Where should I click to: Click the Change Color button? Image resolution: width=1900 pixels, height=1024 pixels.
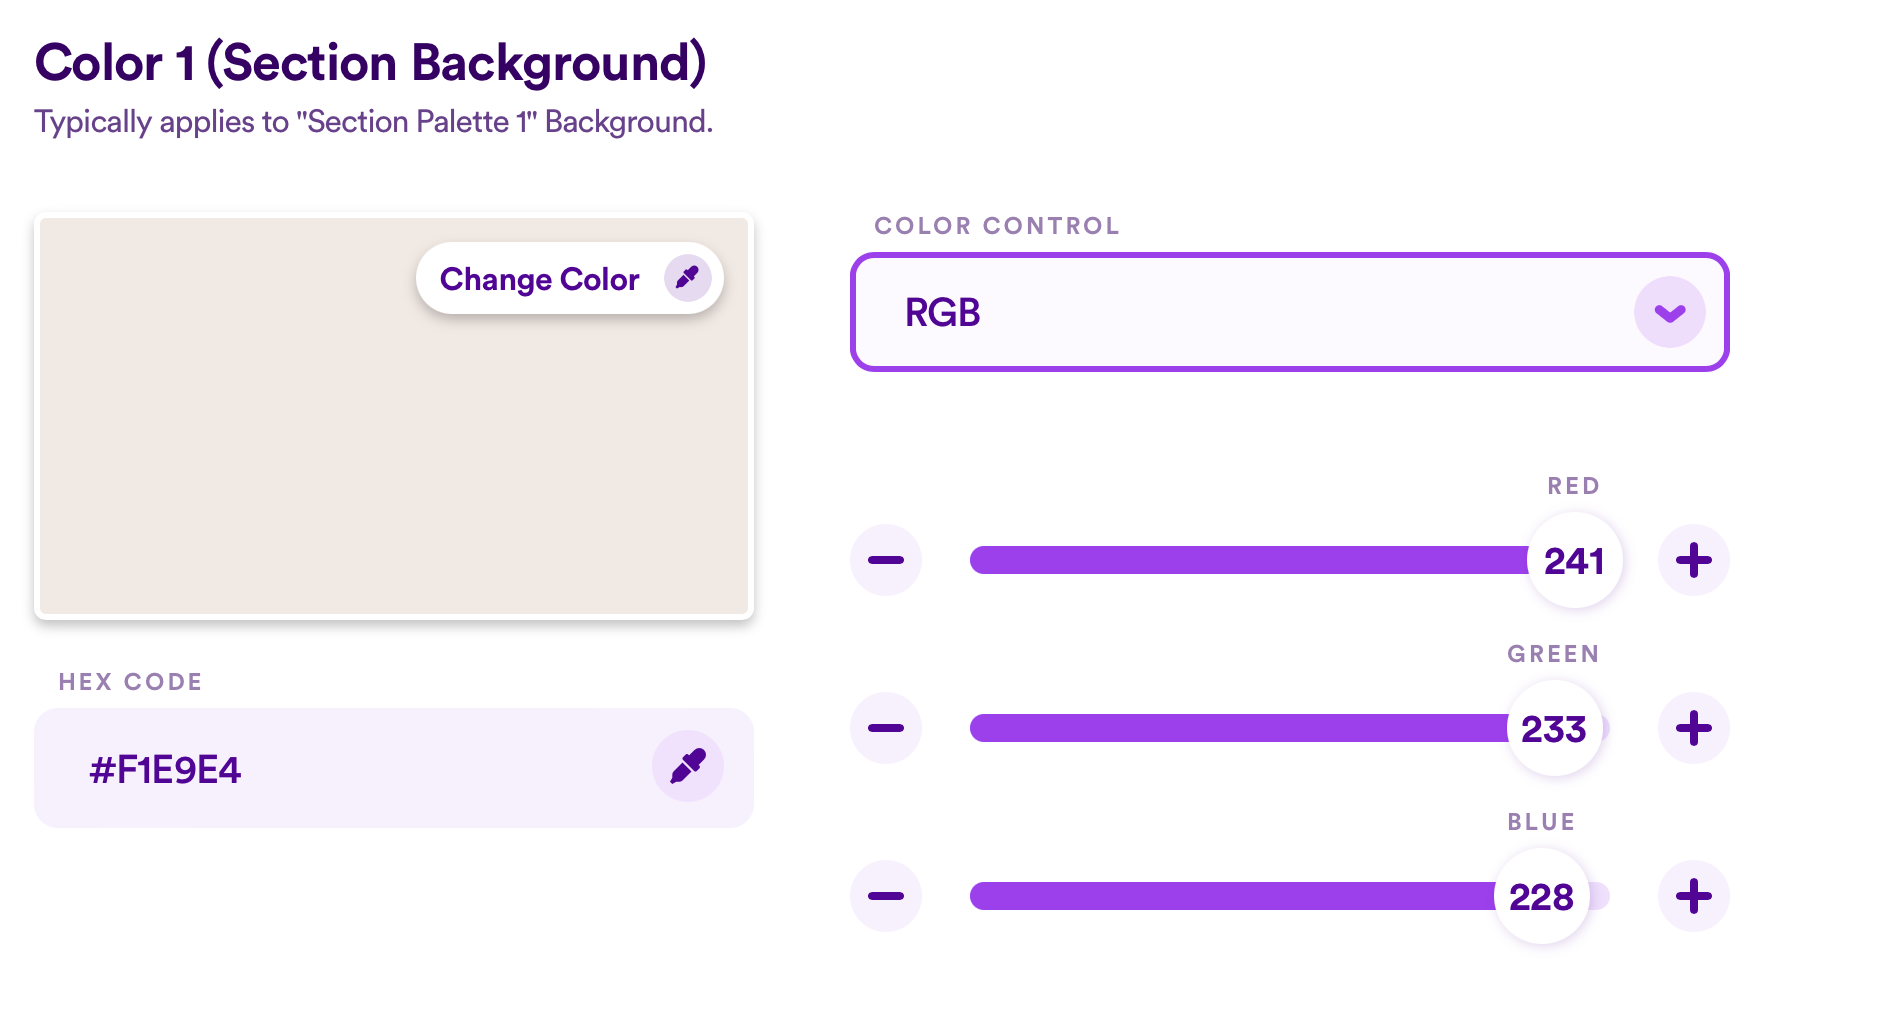(569, 278)
